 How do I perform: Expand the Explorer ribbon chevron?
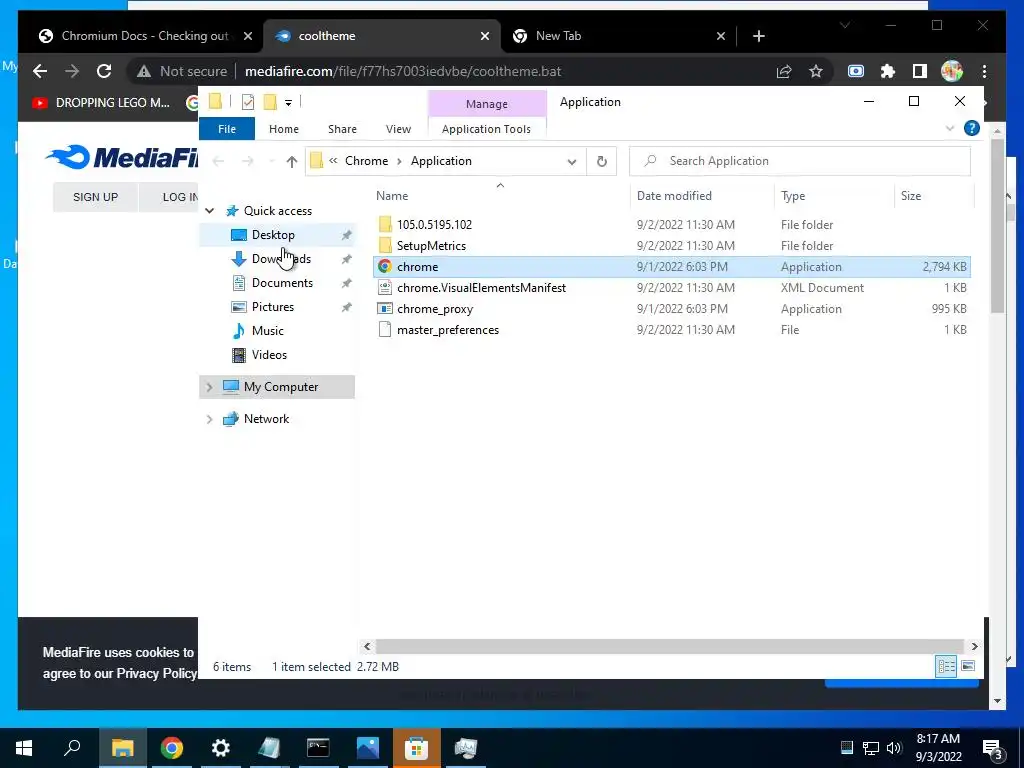pos(950,129)
